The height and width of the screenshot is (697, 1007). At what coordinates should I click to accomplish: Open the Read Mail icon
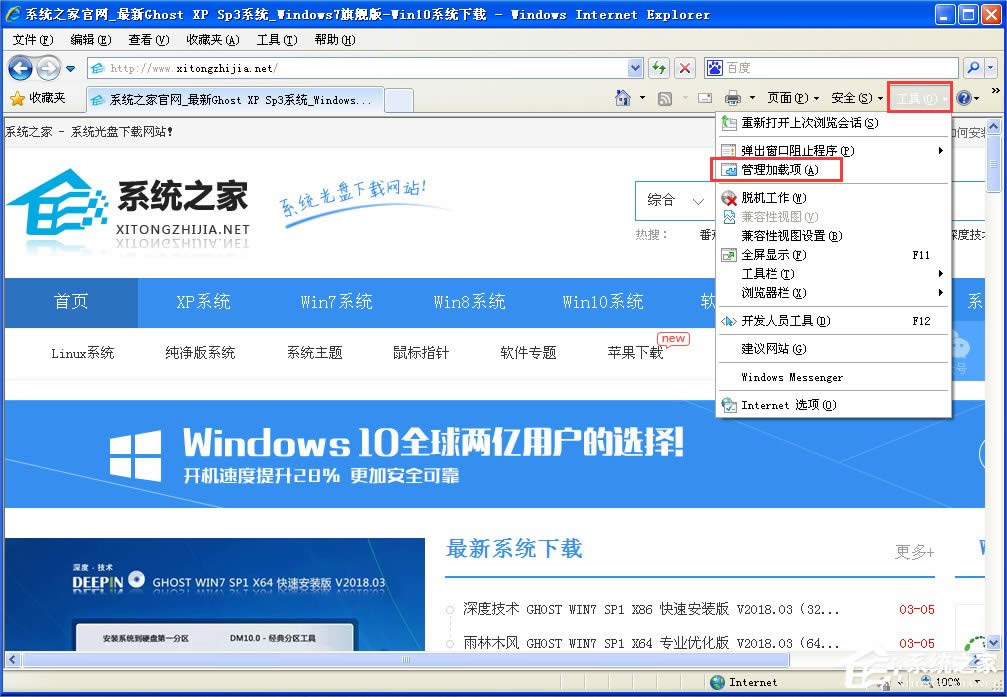pos(703,97)
